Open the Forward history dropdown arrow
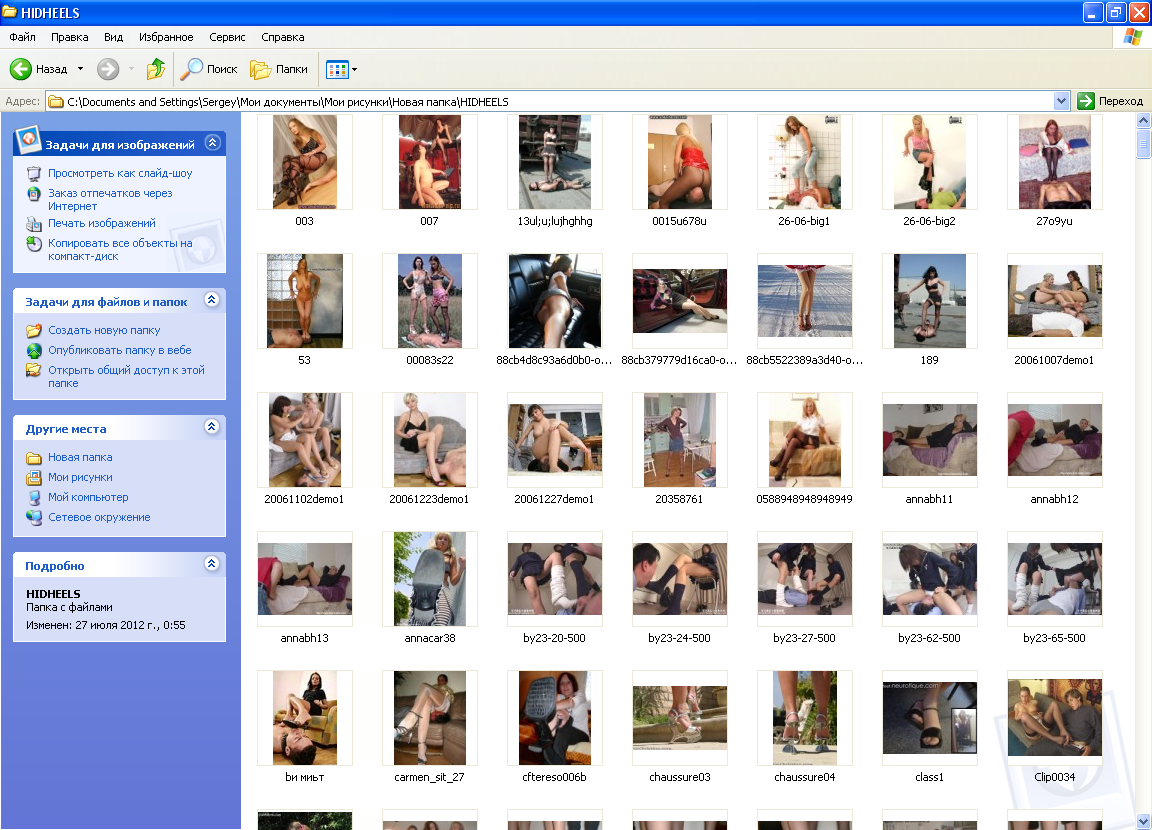Image resolution: width=1152 pixels, height=830 pixels. point(132,69)
